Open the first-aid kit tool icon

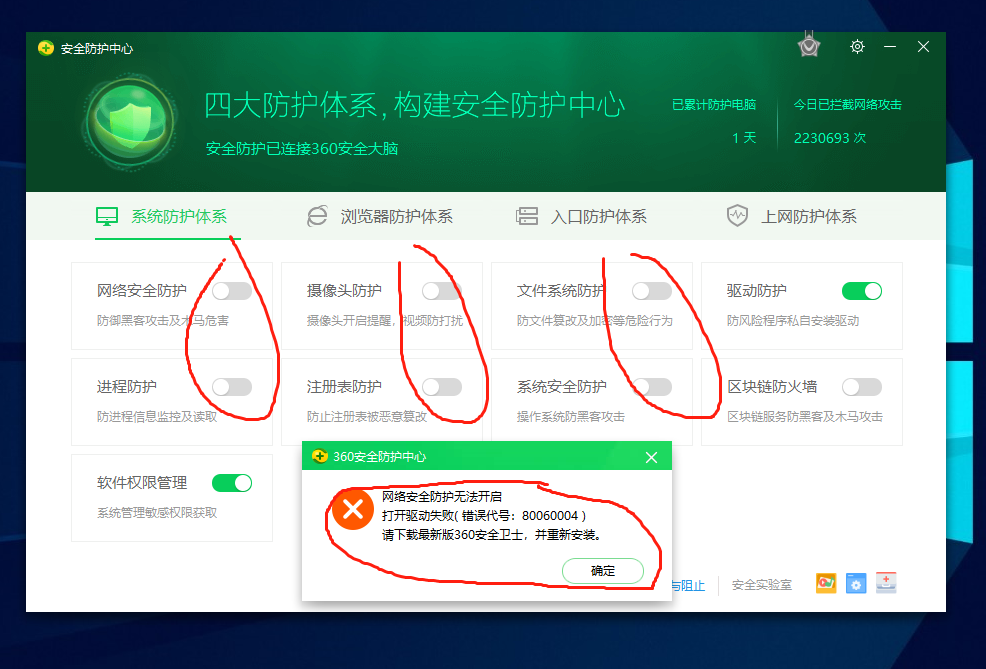[x=886, y=583]
